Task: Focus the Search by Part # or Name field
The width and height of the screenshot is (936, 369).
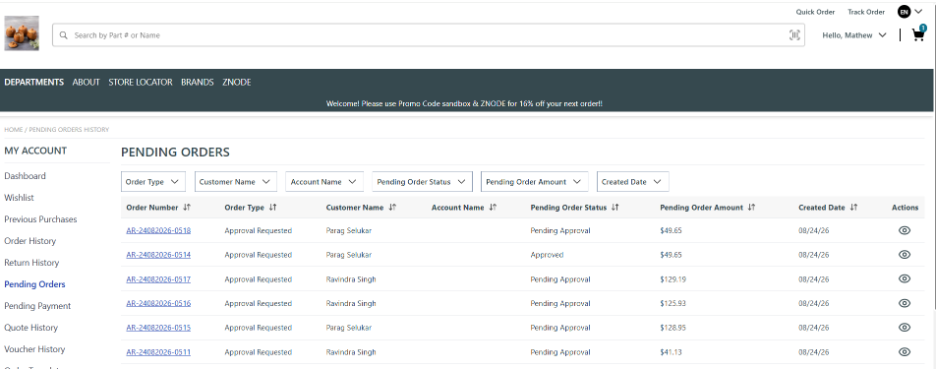Action: click(428, 35)
